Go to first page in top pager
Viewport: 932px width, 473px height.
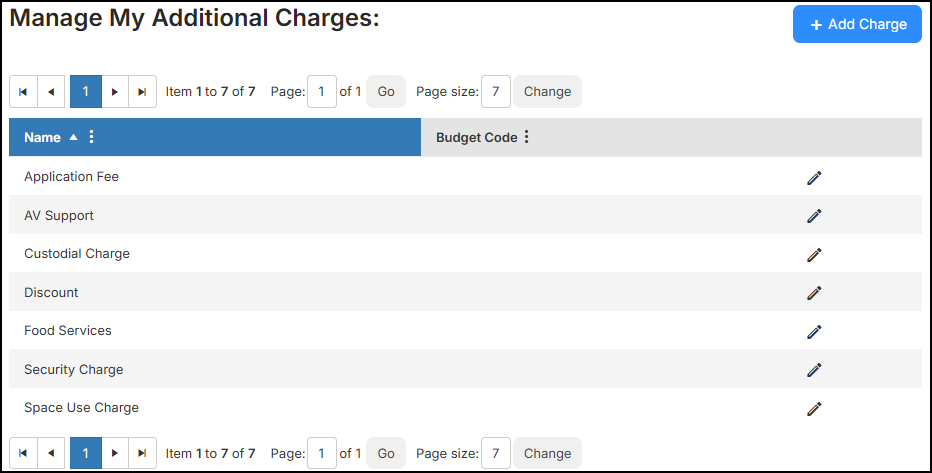(x=23, y=92)
